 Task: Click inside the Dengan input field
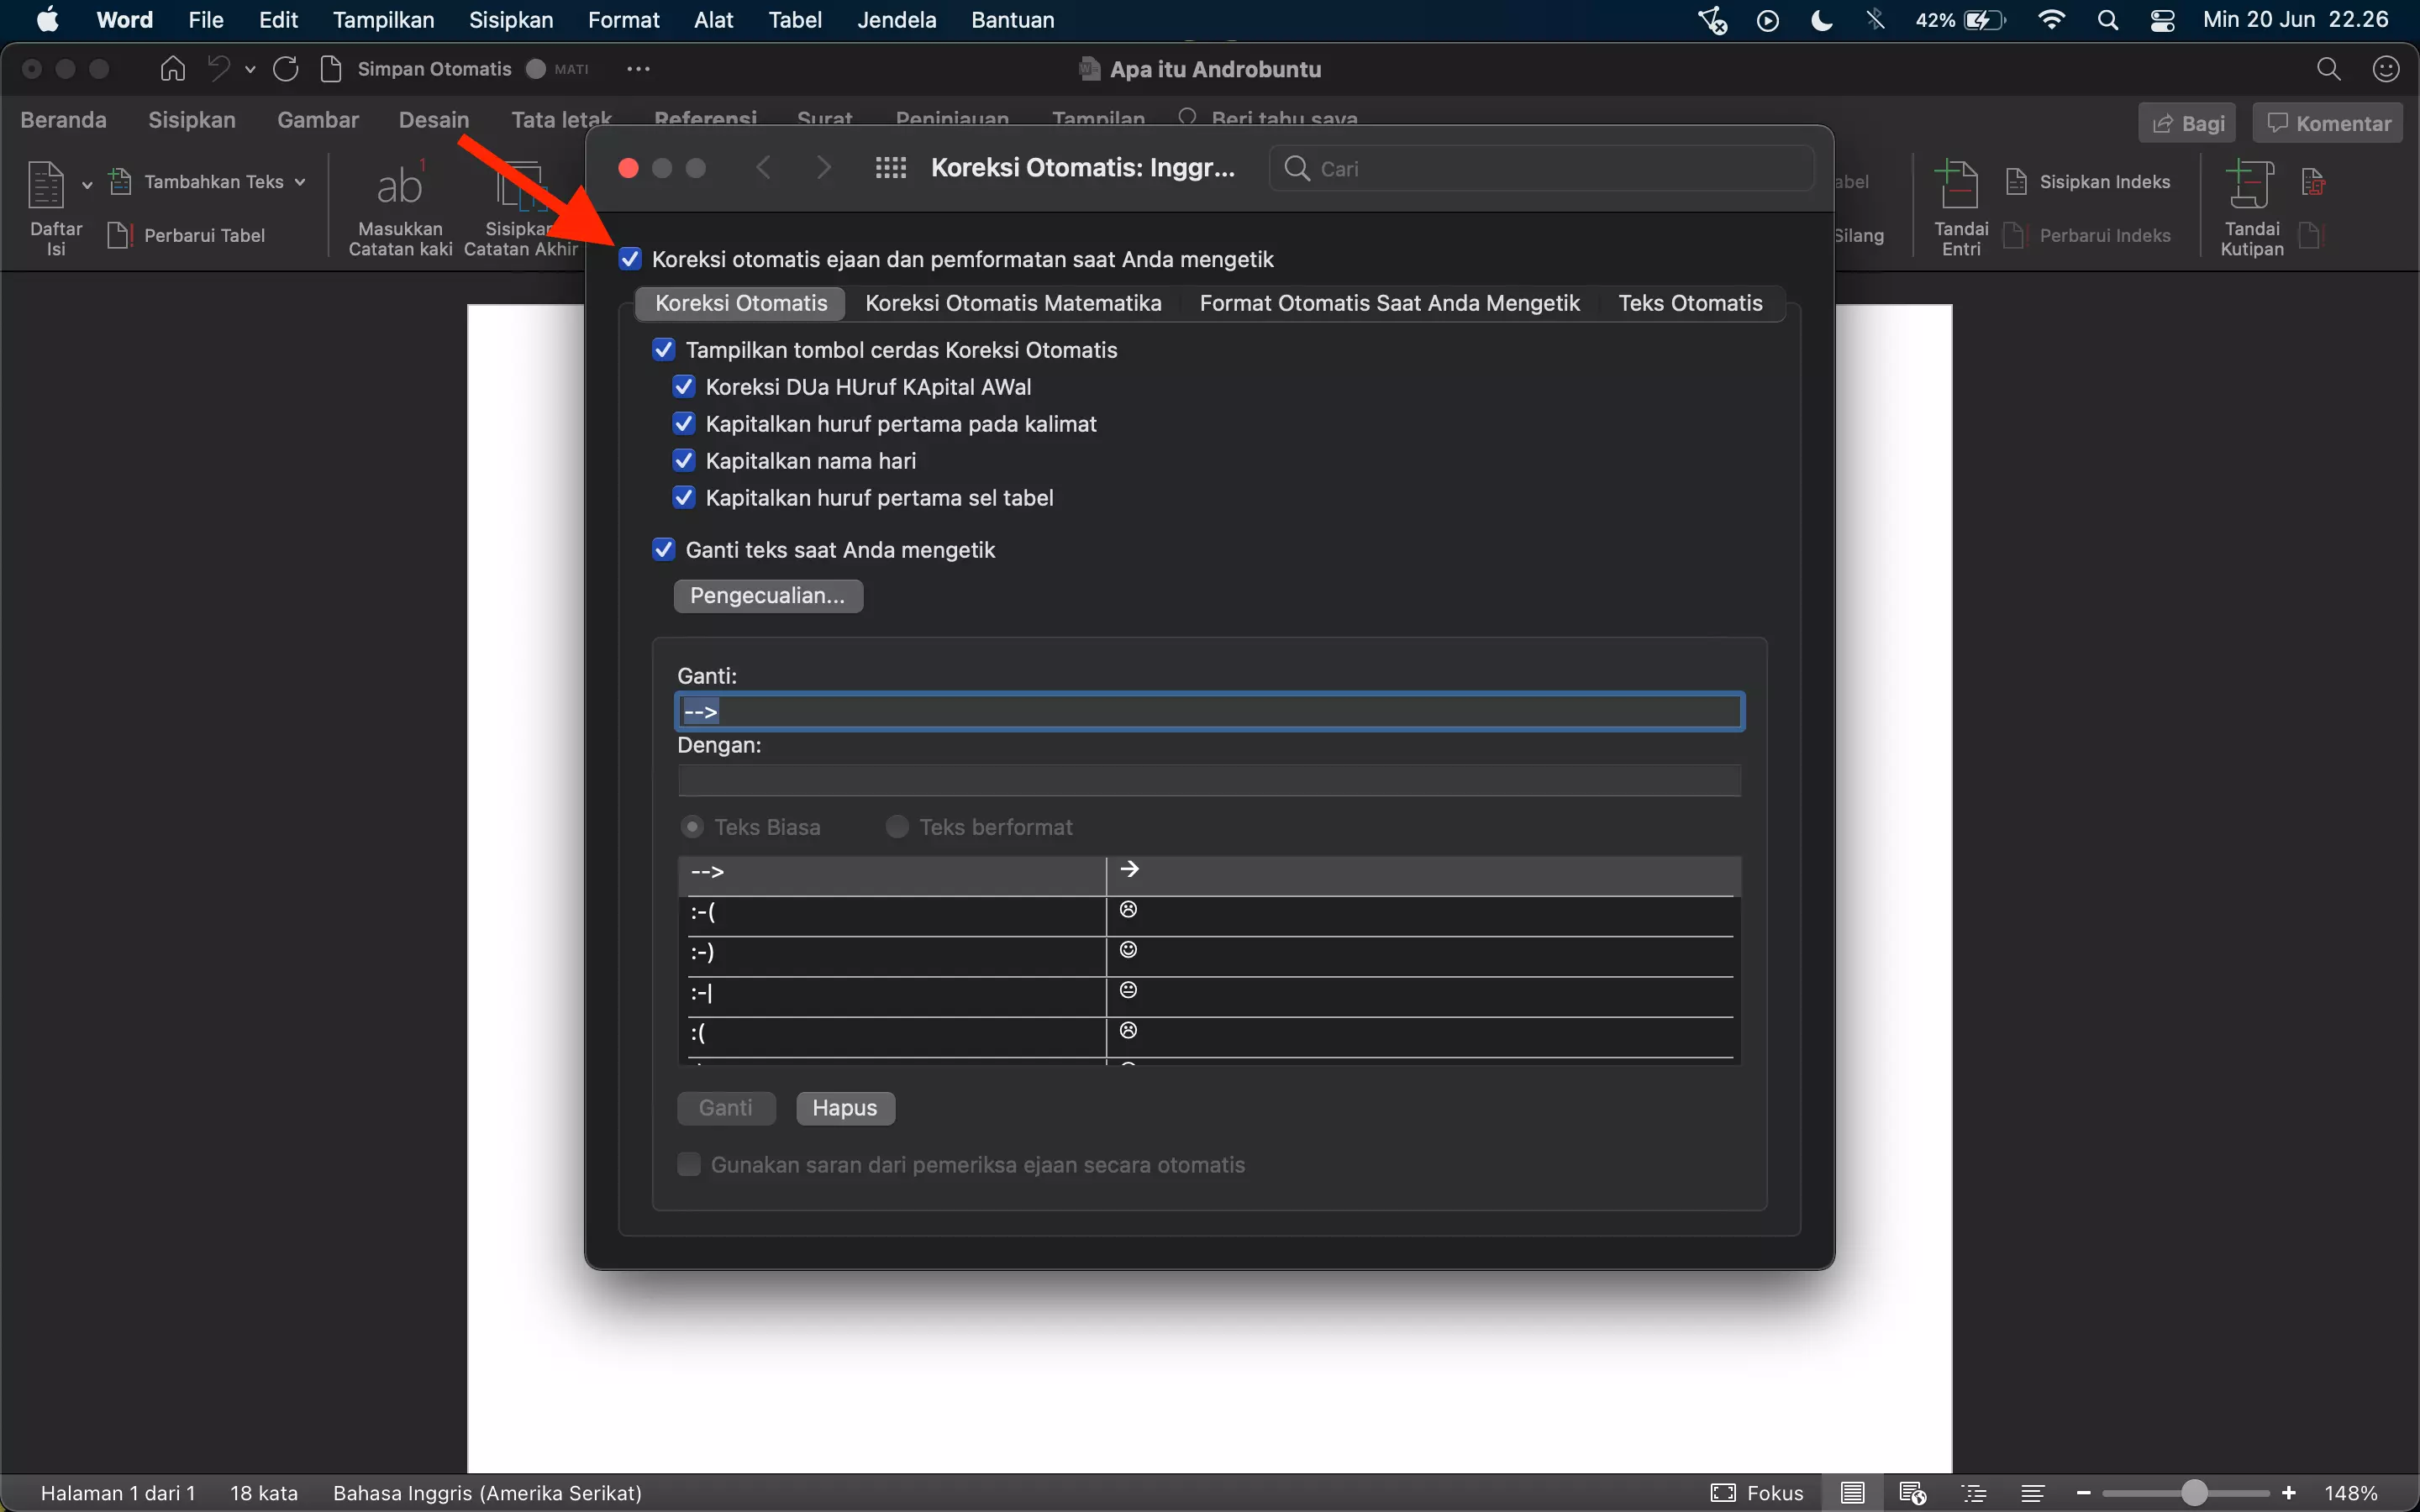1208,780
